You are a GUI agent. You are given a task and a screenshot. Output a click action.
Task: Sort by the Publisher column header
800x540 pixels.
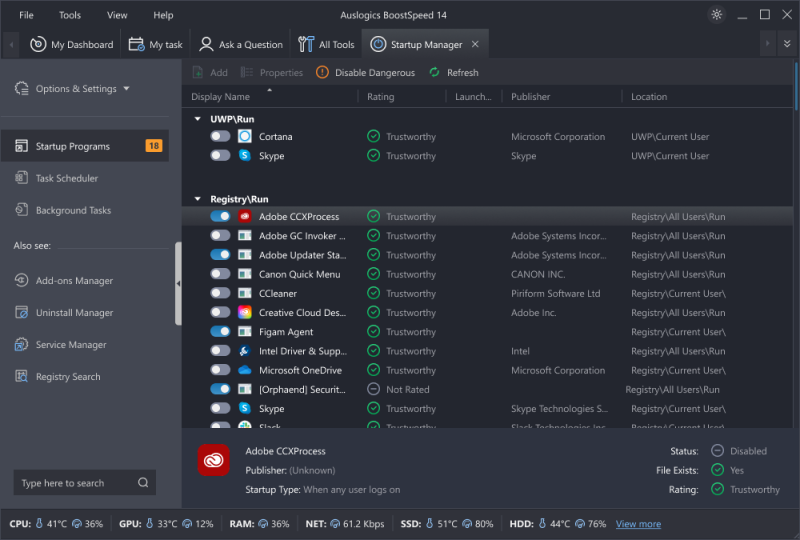click(x=531, y=96)
